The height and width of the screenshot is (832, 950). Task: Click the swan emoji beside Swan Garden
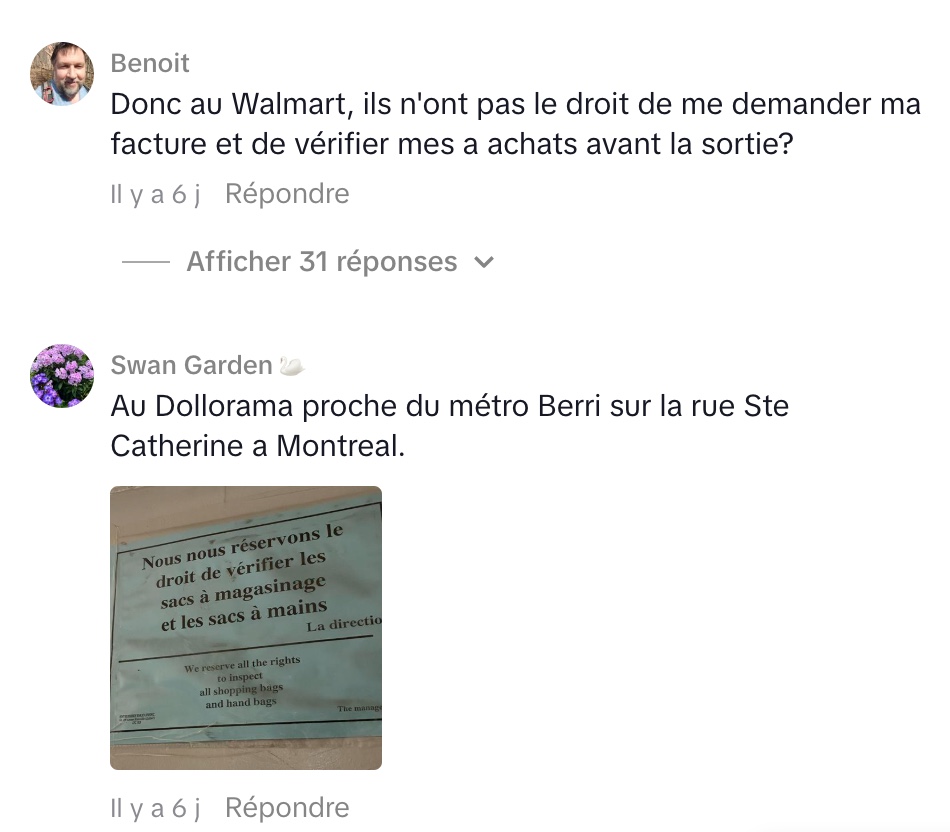(291, 365)
